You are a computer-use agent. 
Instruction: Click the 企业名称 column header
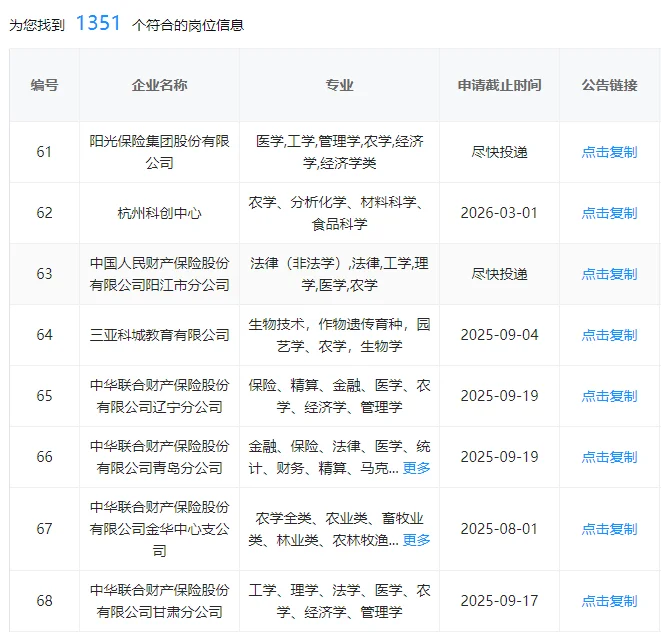click(x=159, y=85)
